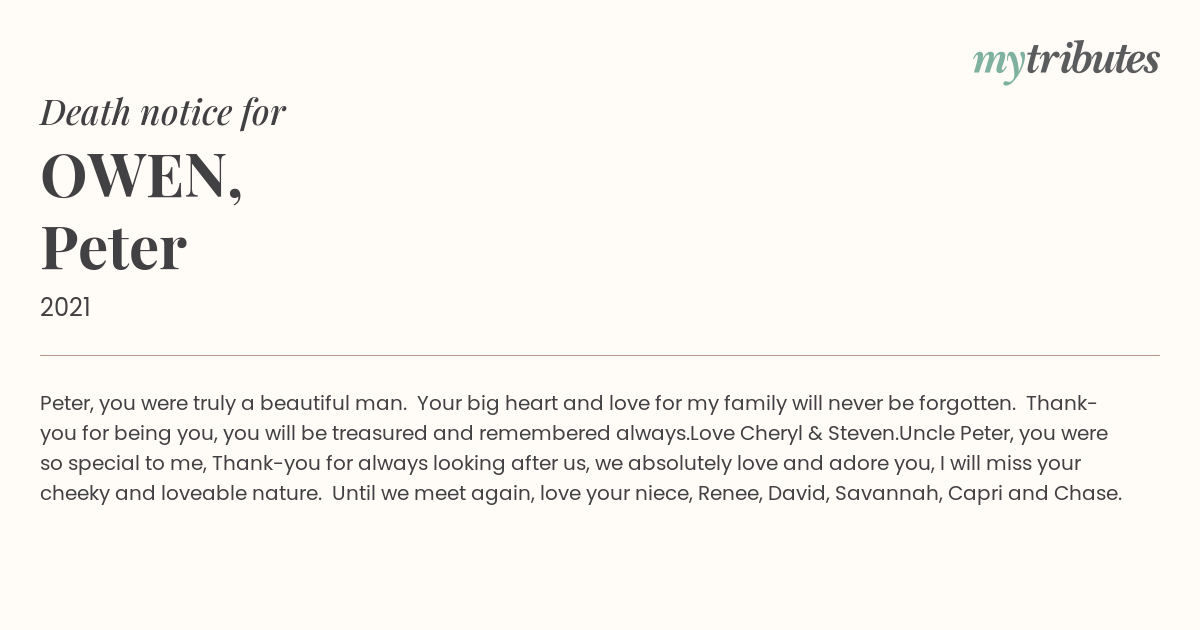The image size is (1200, 630).
Task: Click the surname OWEN
Action: coord(141,175)
